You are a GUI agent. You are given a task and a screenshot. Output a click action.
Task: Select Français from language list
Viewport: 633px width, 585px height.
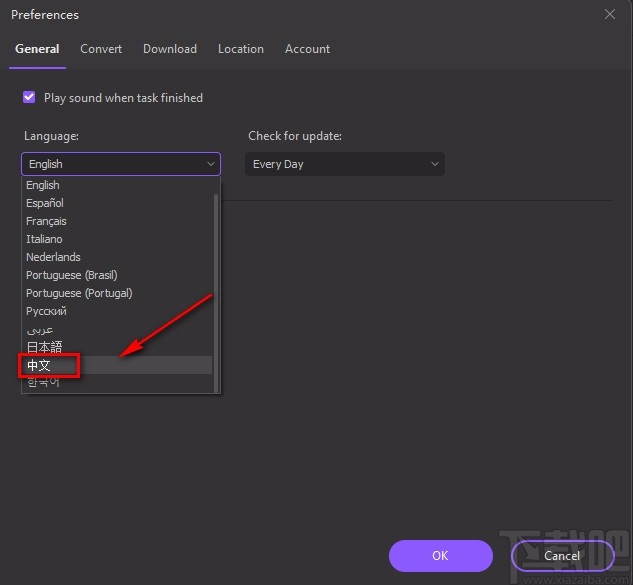coord(46,221)
